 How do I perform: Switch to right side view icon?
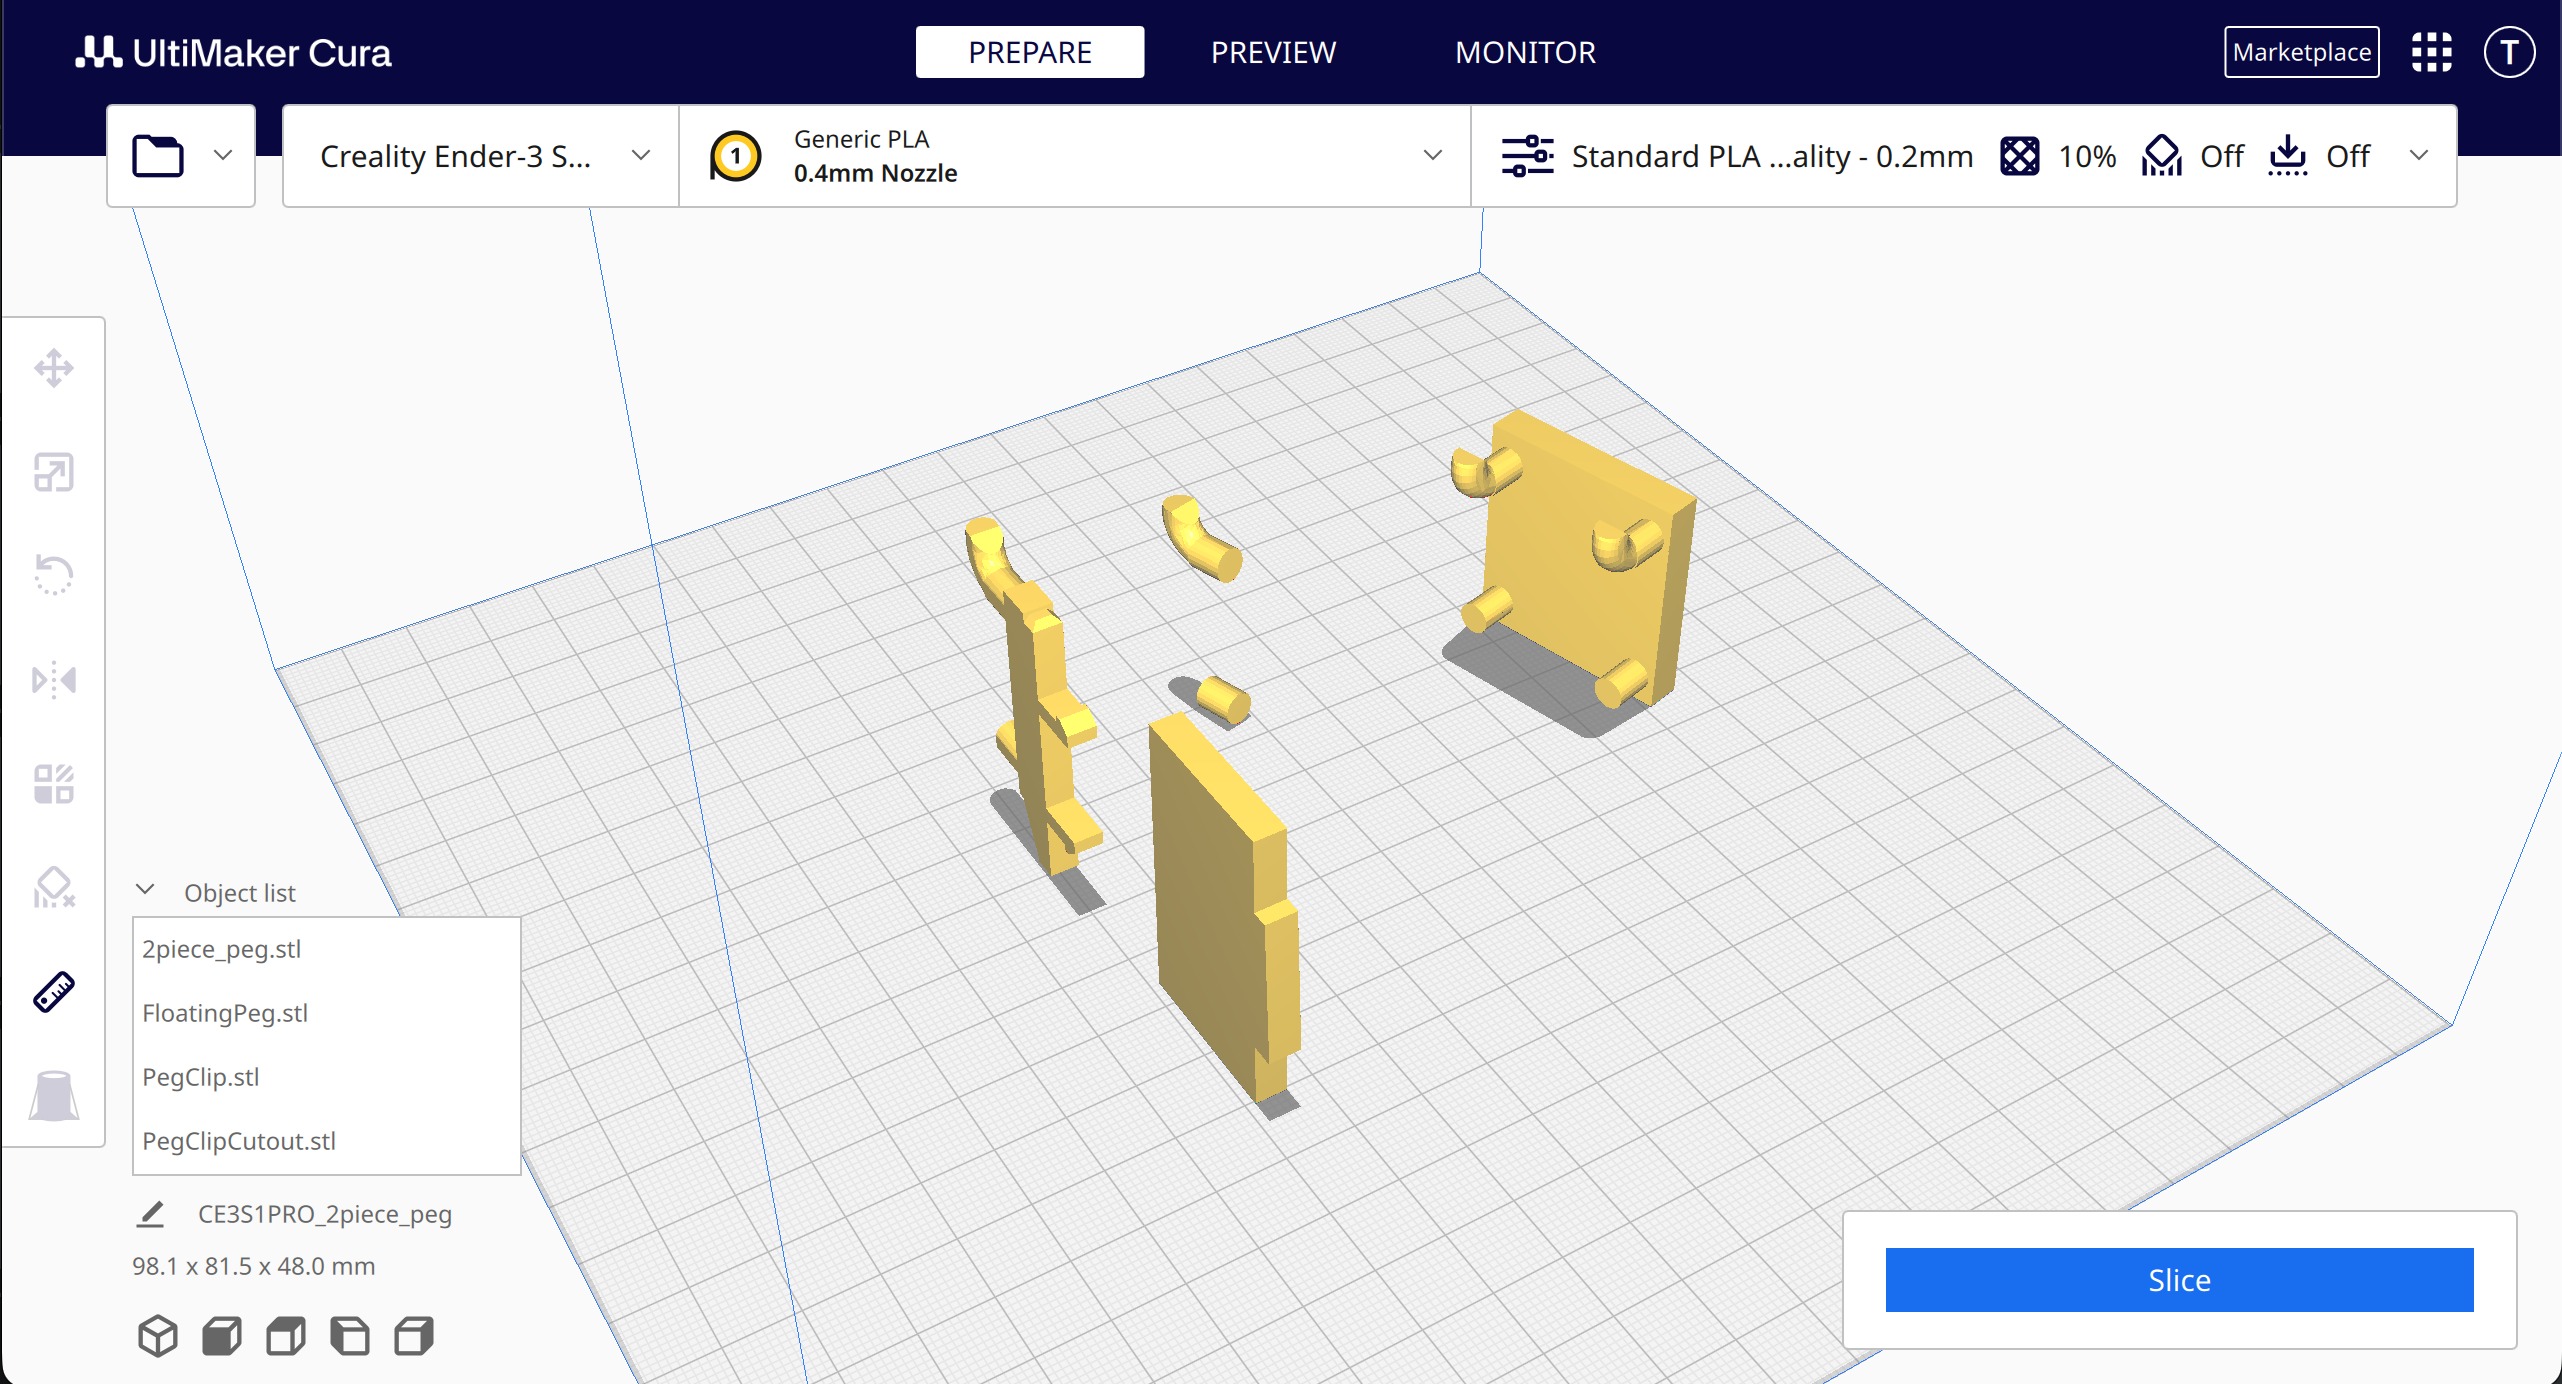tap(414, 1336)
